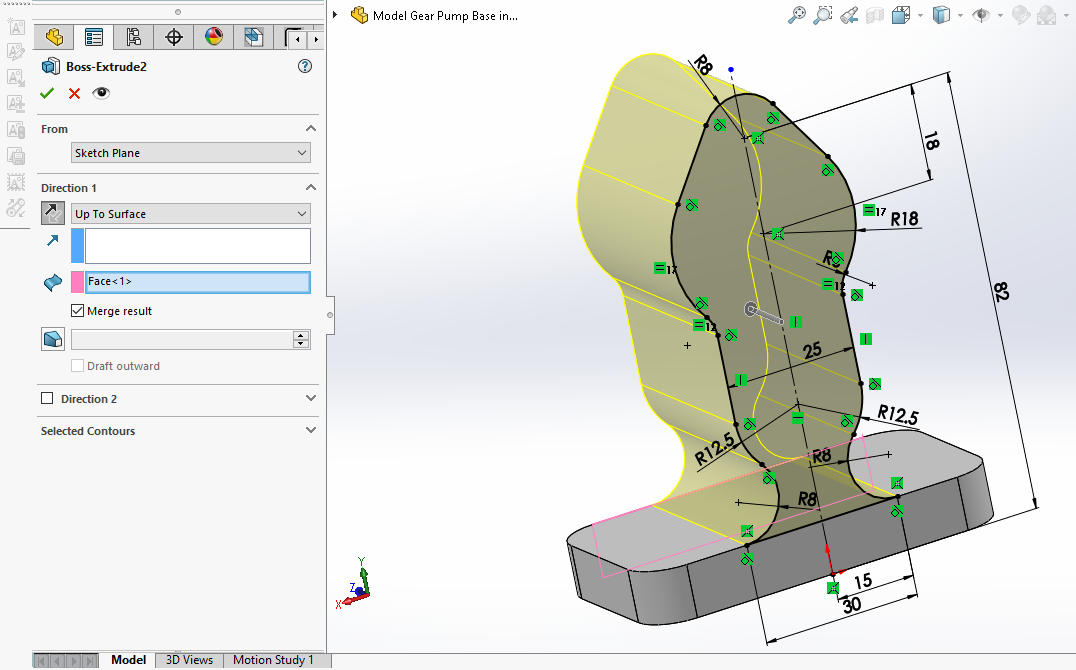The width and height of the screenshot is (1076, 670).
Task: Open the Up To Surface end condition dropdown
Action: pos(191,214)
